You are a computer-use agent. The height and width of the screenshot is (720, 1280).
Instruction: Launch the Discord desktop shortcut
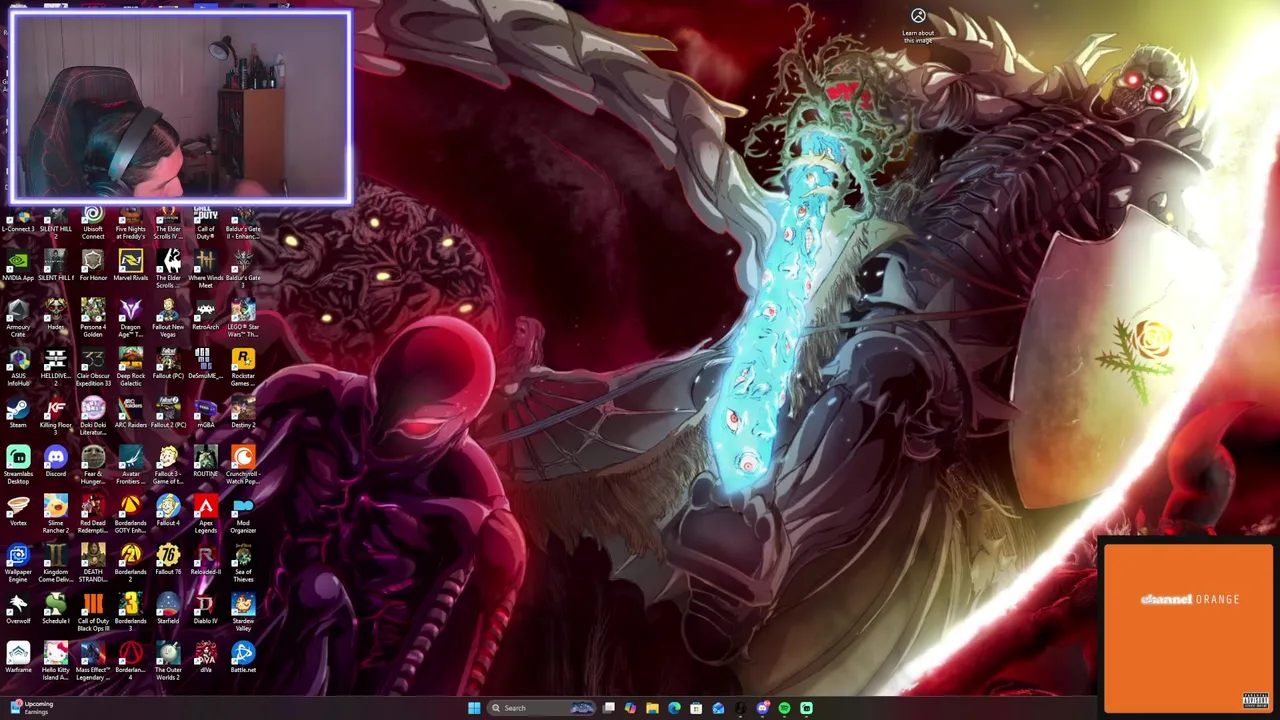pos(55,462)
